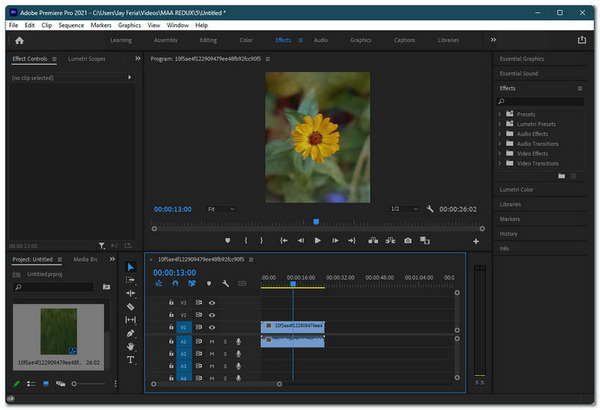Solo audio track A2
The width and height of the screenshot is (600, 410).
225,354
